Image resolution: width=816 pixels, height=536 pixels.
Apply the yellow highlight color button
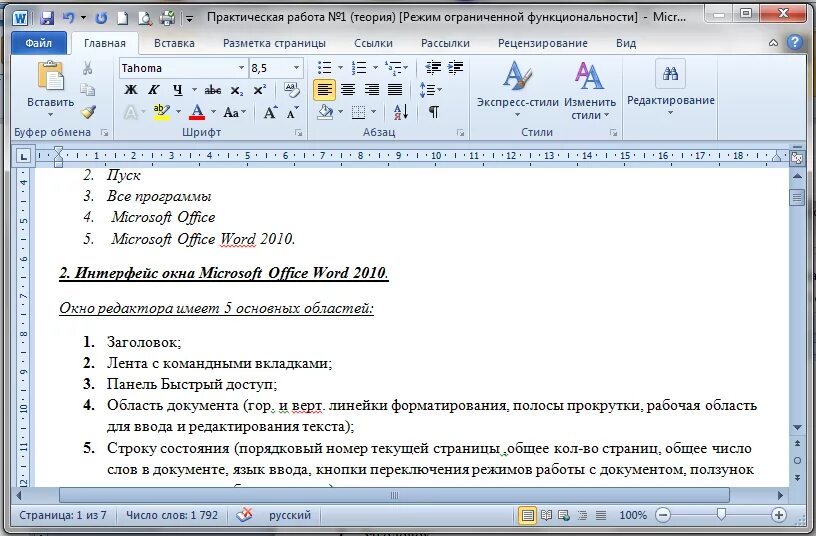tap(162, 112)
